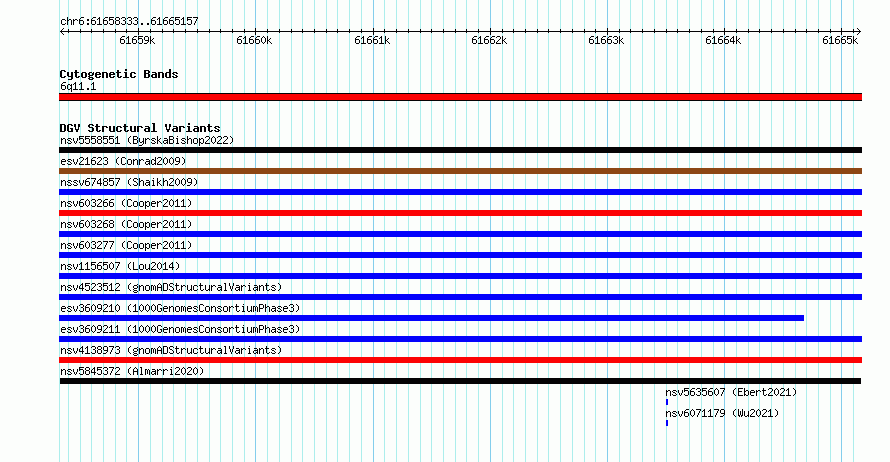This screenshot has width=890, height=462.
Task: Click the 61663k ruler label
Action: [606, 40]
